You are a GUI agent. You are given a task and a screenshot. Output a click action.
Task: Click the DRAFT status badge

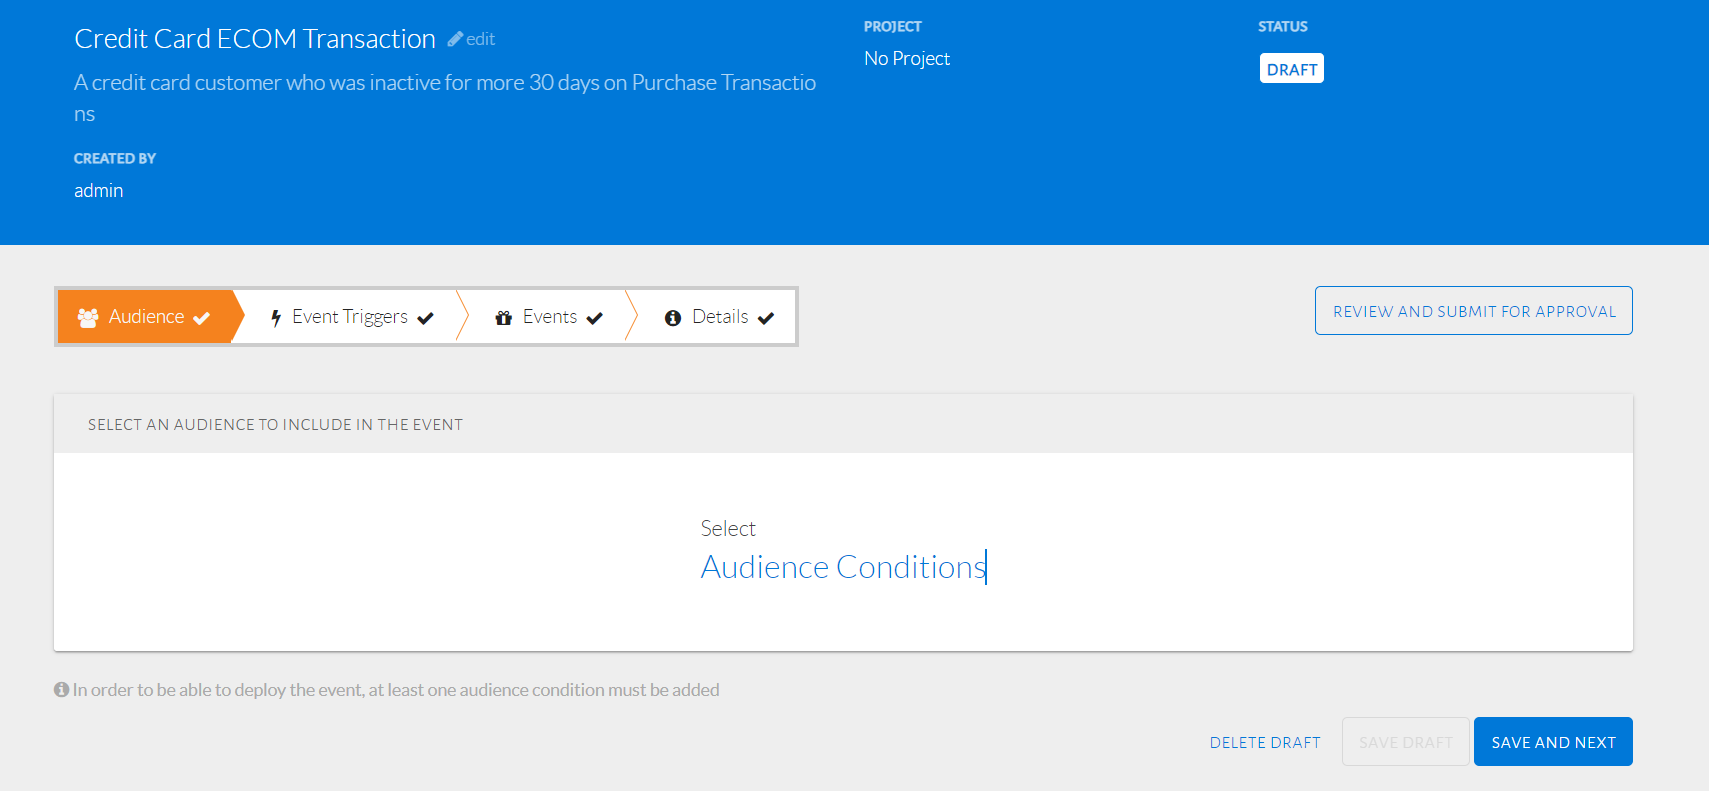click(x=1291, y=69)
